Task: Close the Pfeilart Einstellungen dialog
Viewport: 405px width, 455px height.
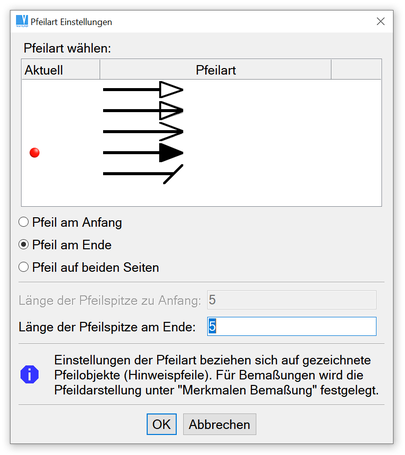Action: pos(380,21)
